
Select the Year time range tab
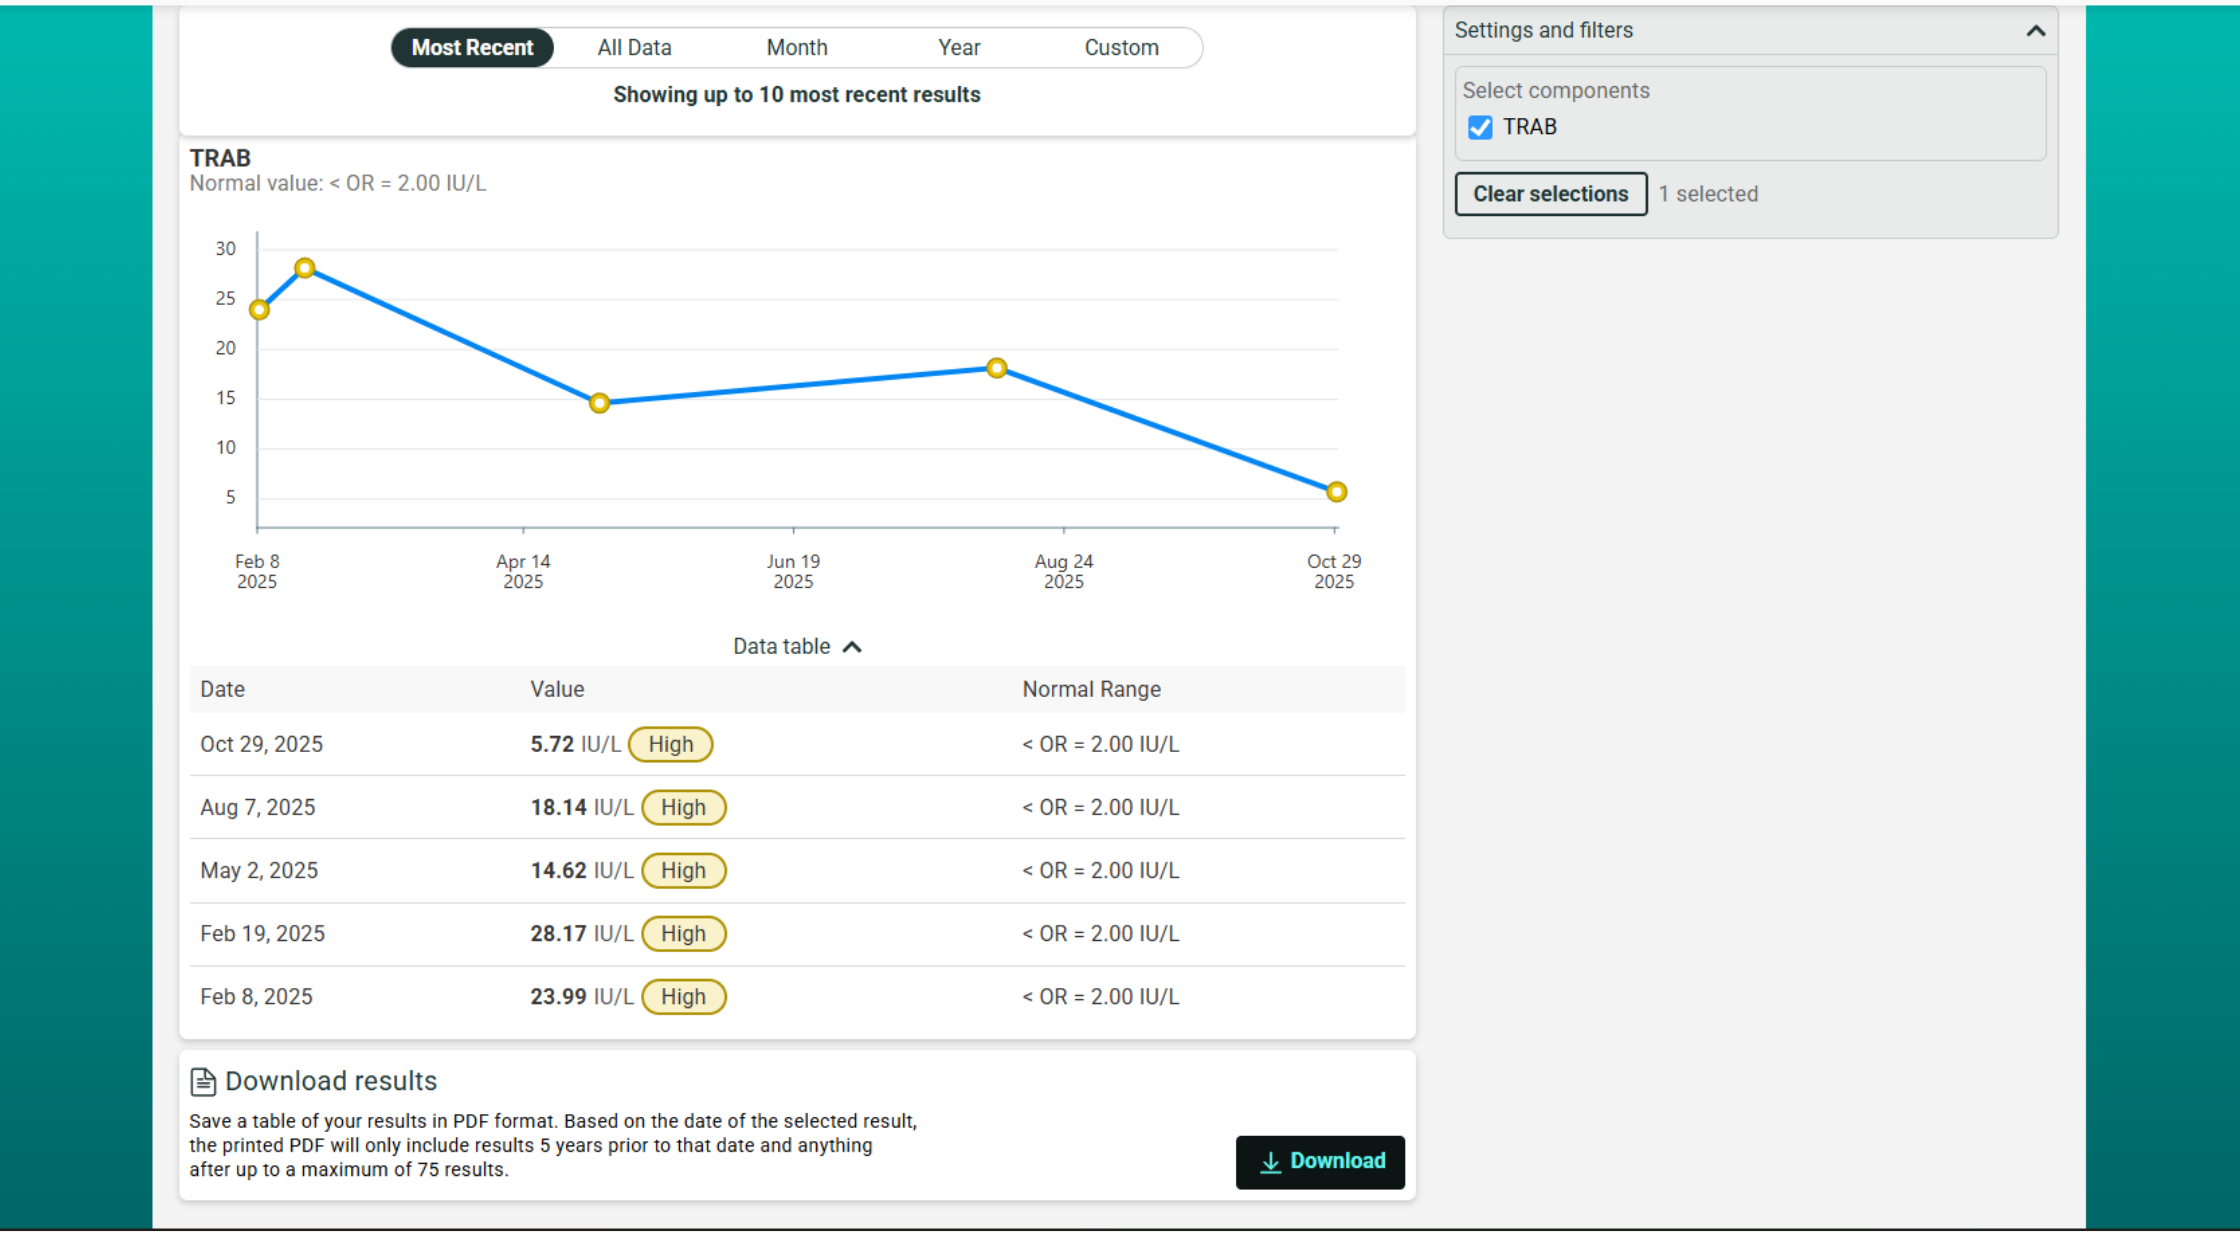click(958, 48)
